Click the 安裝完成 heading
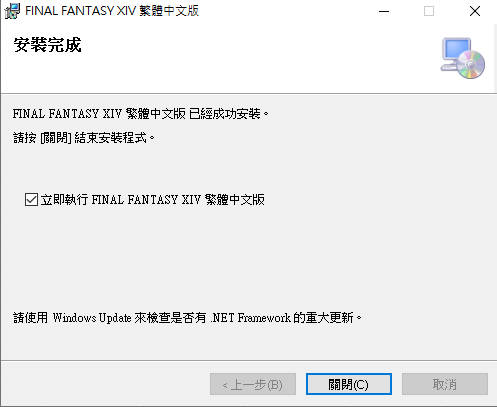 [47, 45]
